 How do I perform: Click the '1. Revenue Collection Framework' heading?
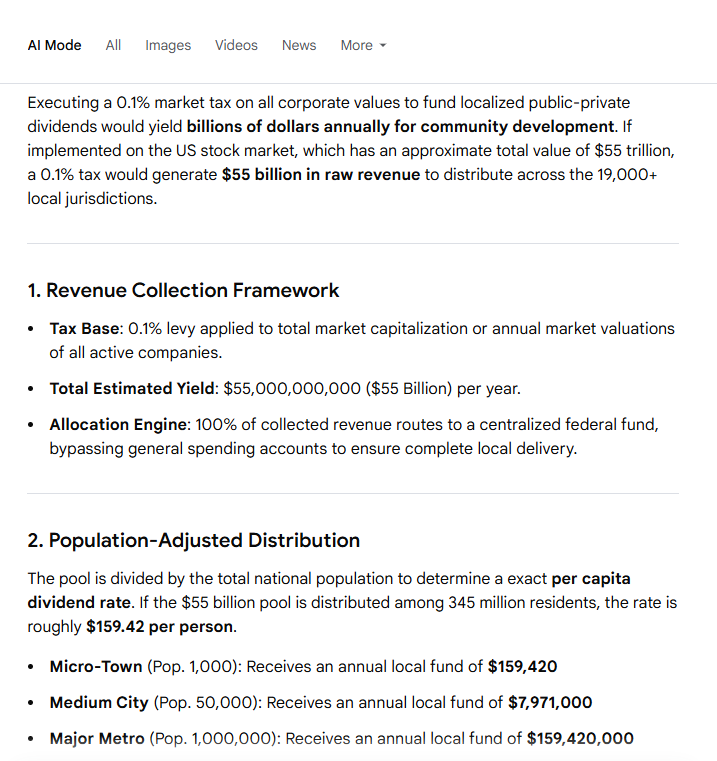(183, 290)
